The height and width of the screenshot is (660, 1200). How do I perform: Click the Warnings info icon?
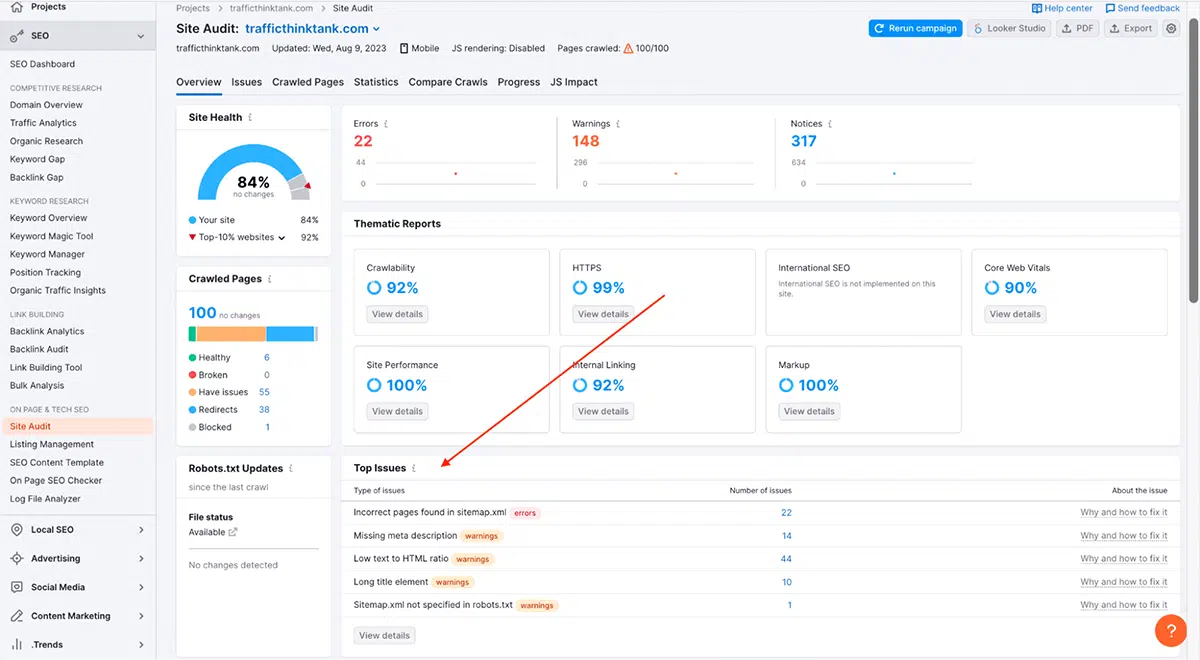tap(618, 124)
